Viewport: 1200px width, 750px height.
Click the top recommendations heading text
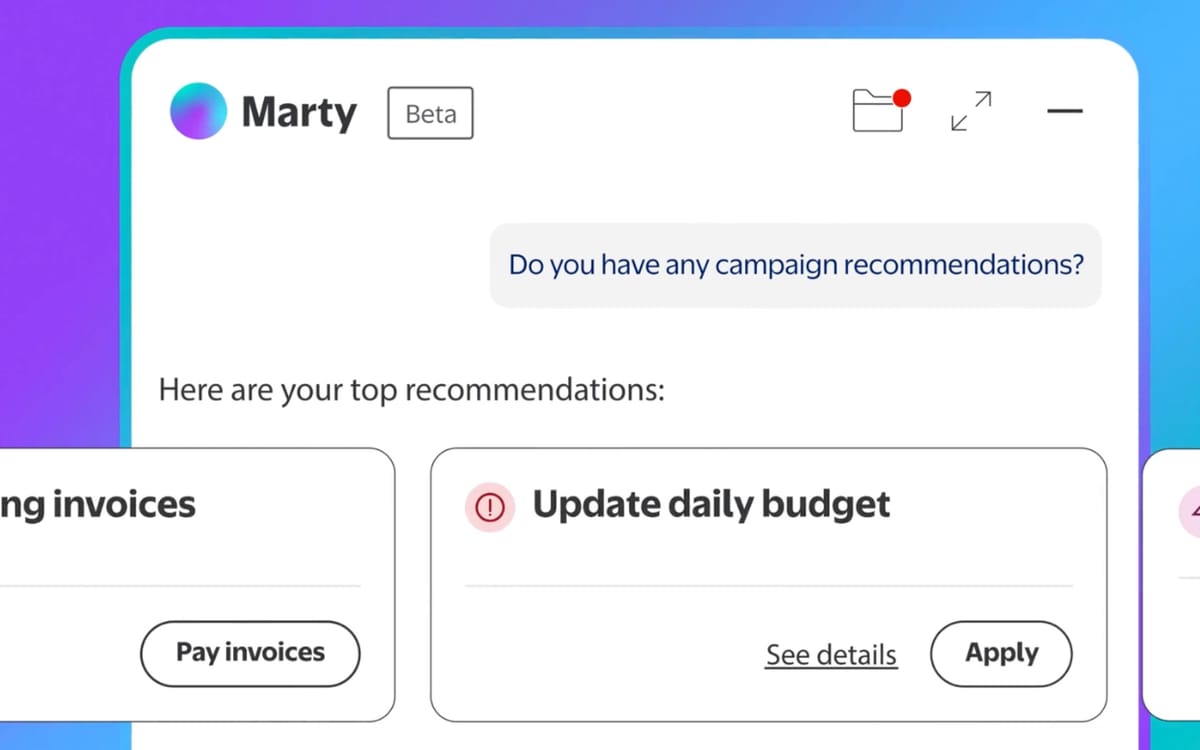pos(410,390)
